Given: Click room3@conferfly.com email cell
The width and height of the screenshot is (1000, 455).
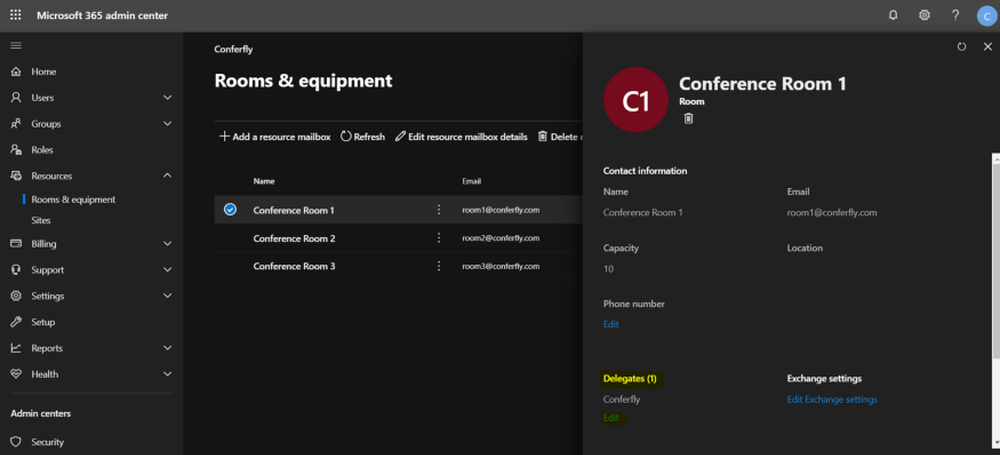Looking at the screenshot, I should point(501,266).
